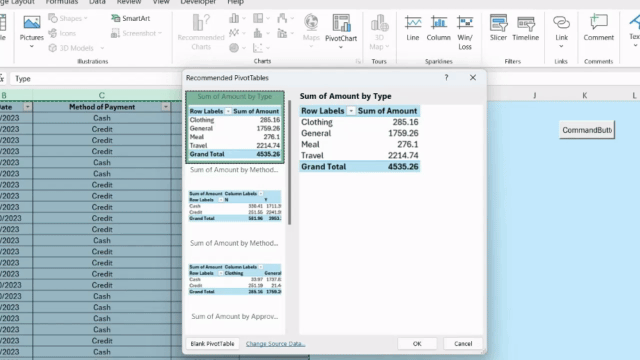The height and width of the screenshot is (360, 640).
Task: Expand the Link dropdown arrow
Action: pos(561,46)
